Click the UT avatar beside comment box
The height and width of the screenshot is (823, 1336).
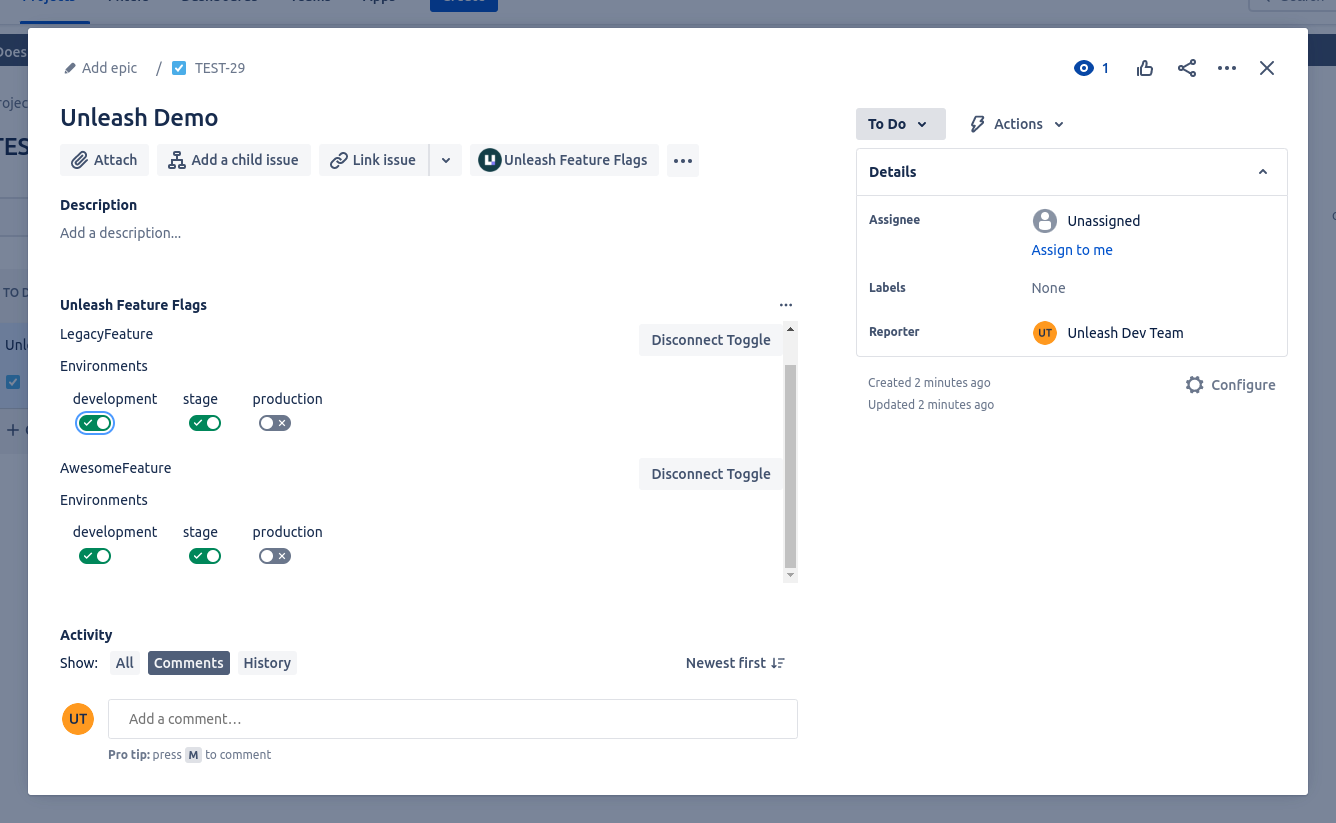coord(78,719)
